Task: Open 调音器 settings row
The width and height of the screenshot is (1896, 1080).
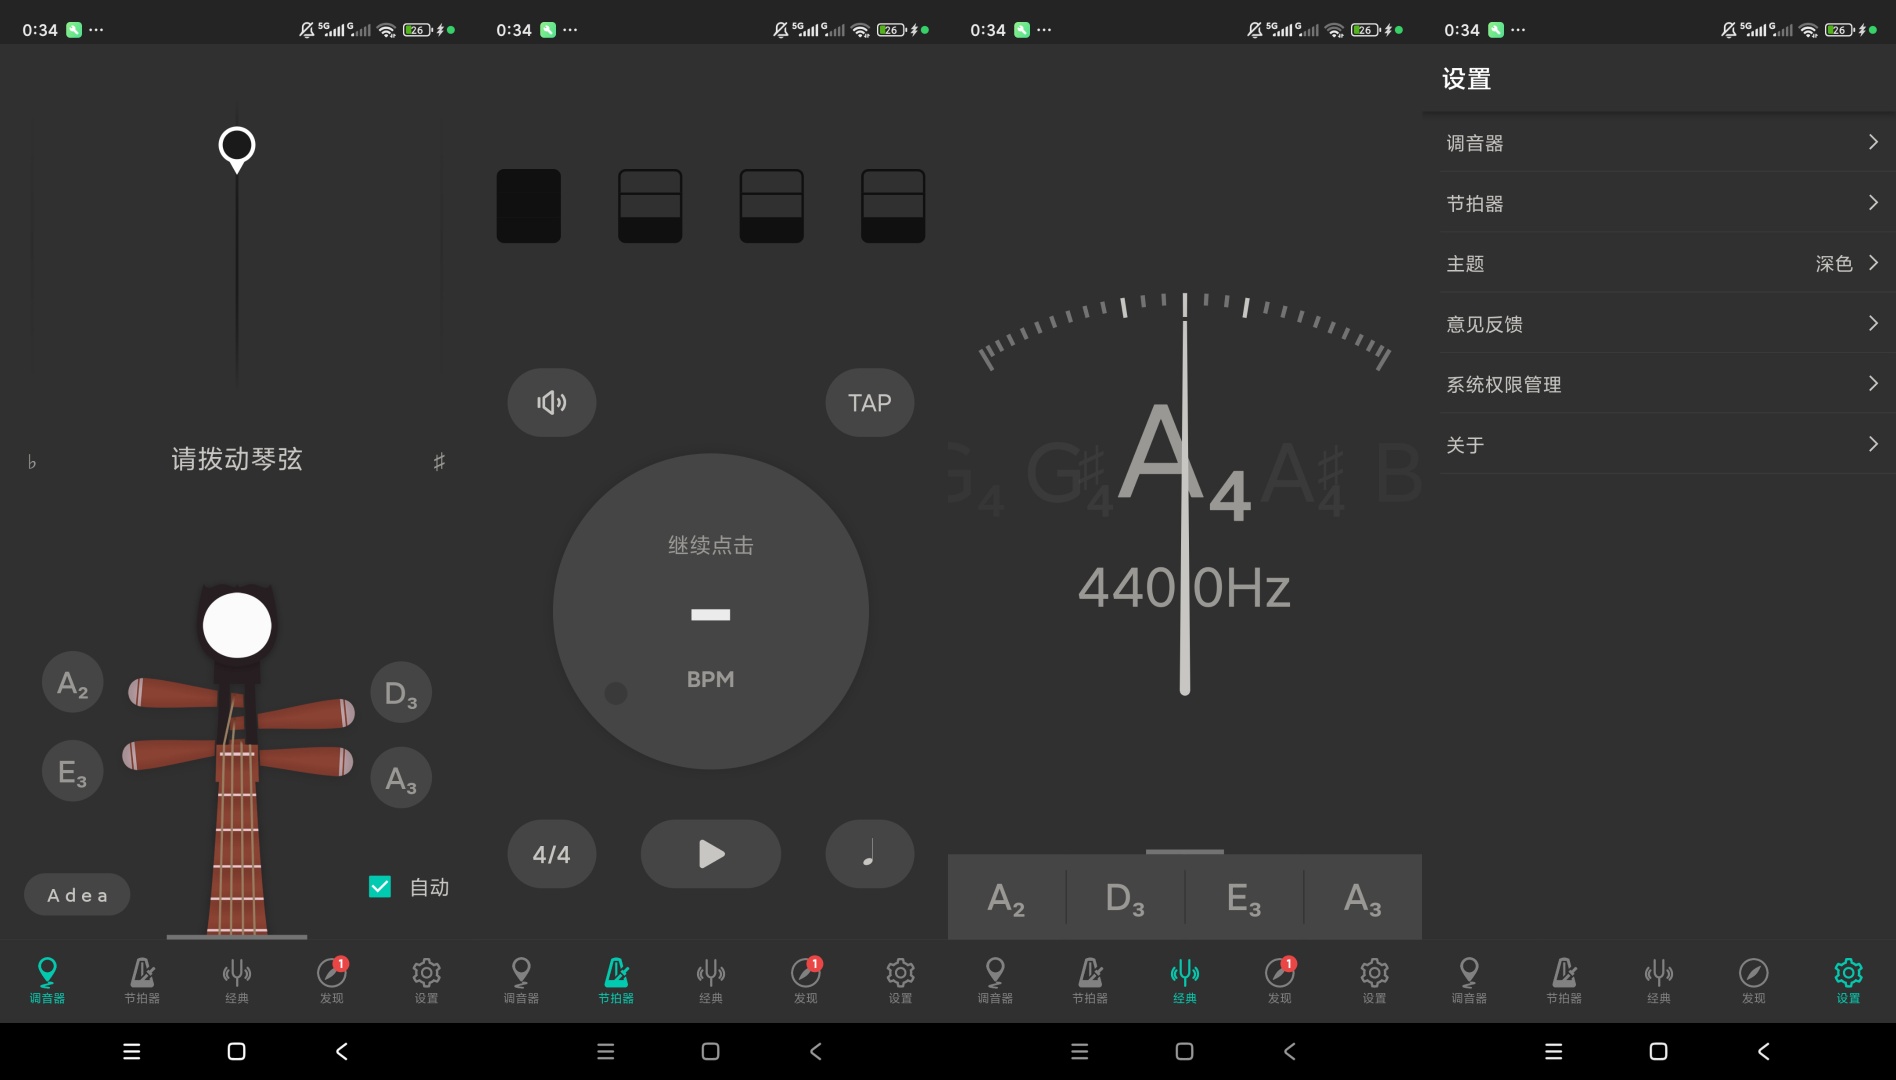Action: pyautogui.click(x=1659, y=143)
